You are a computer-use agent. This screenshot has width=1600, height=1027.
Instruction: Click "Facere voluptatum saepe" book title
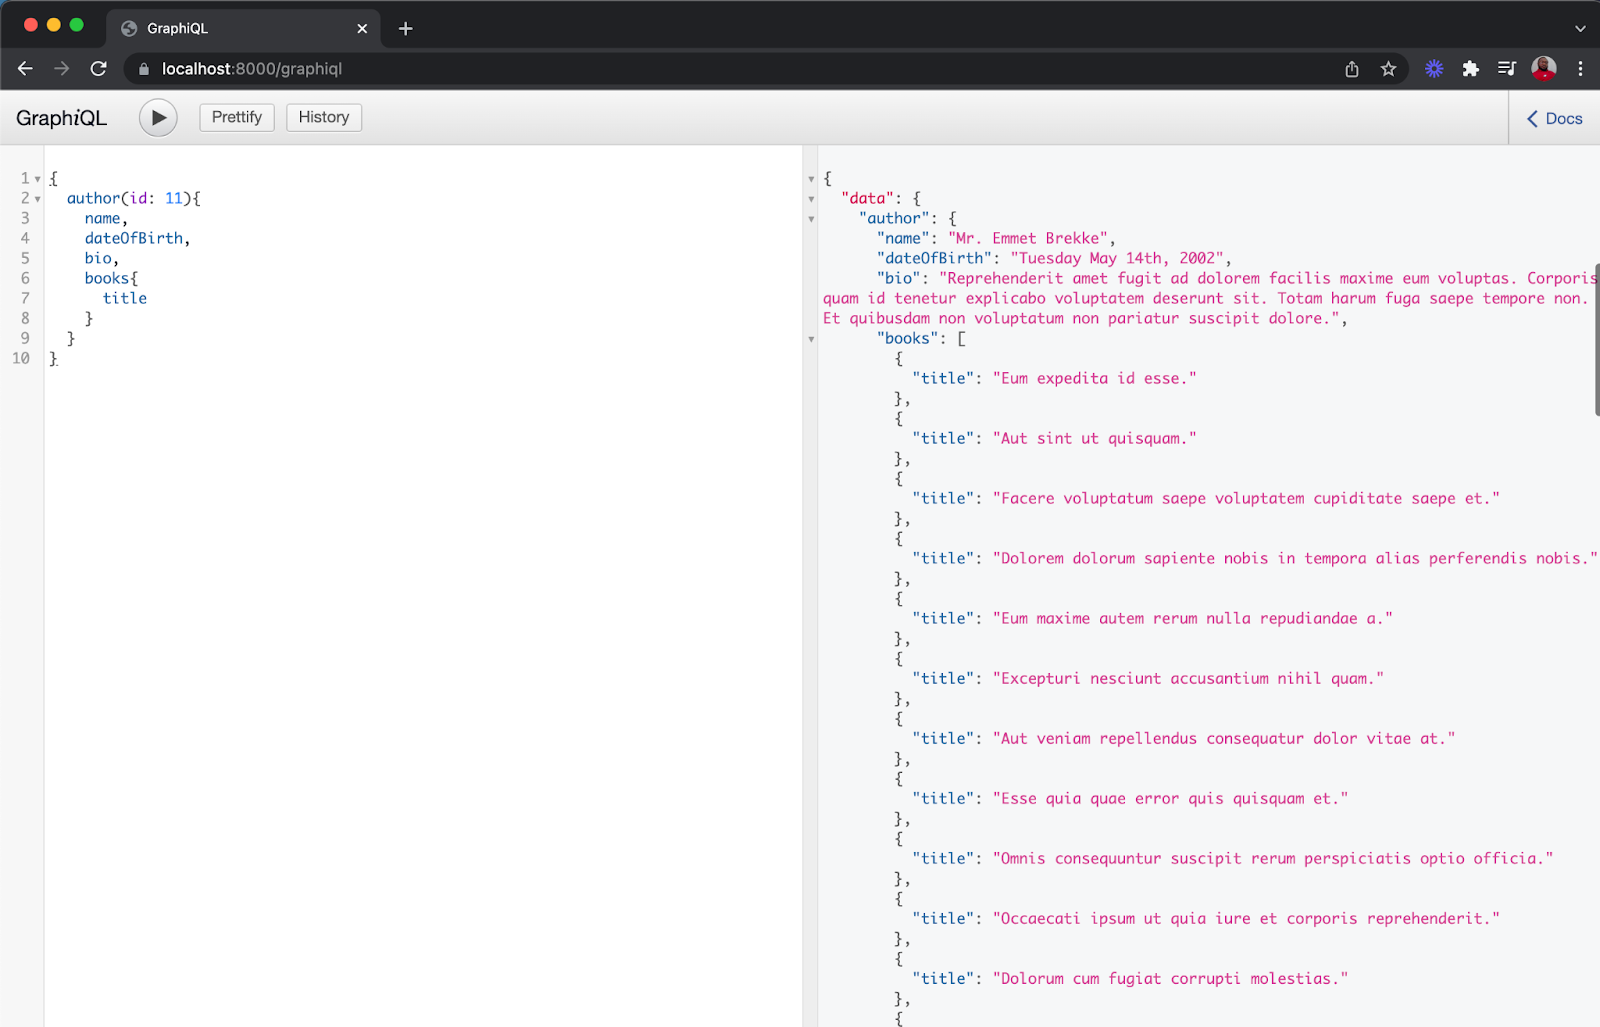click(x=1247, y=498)
